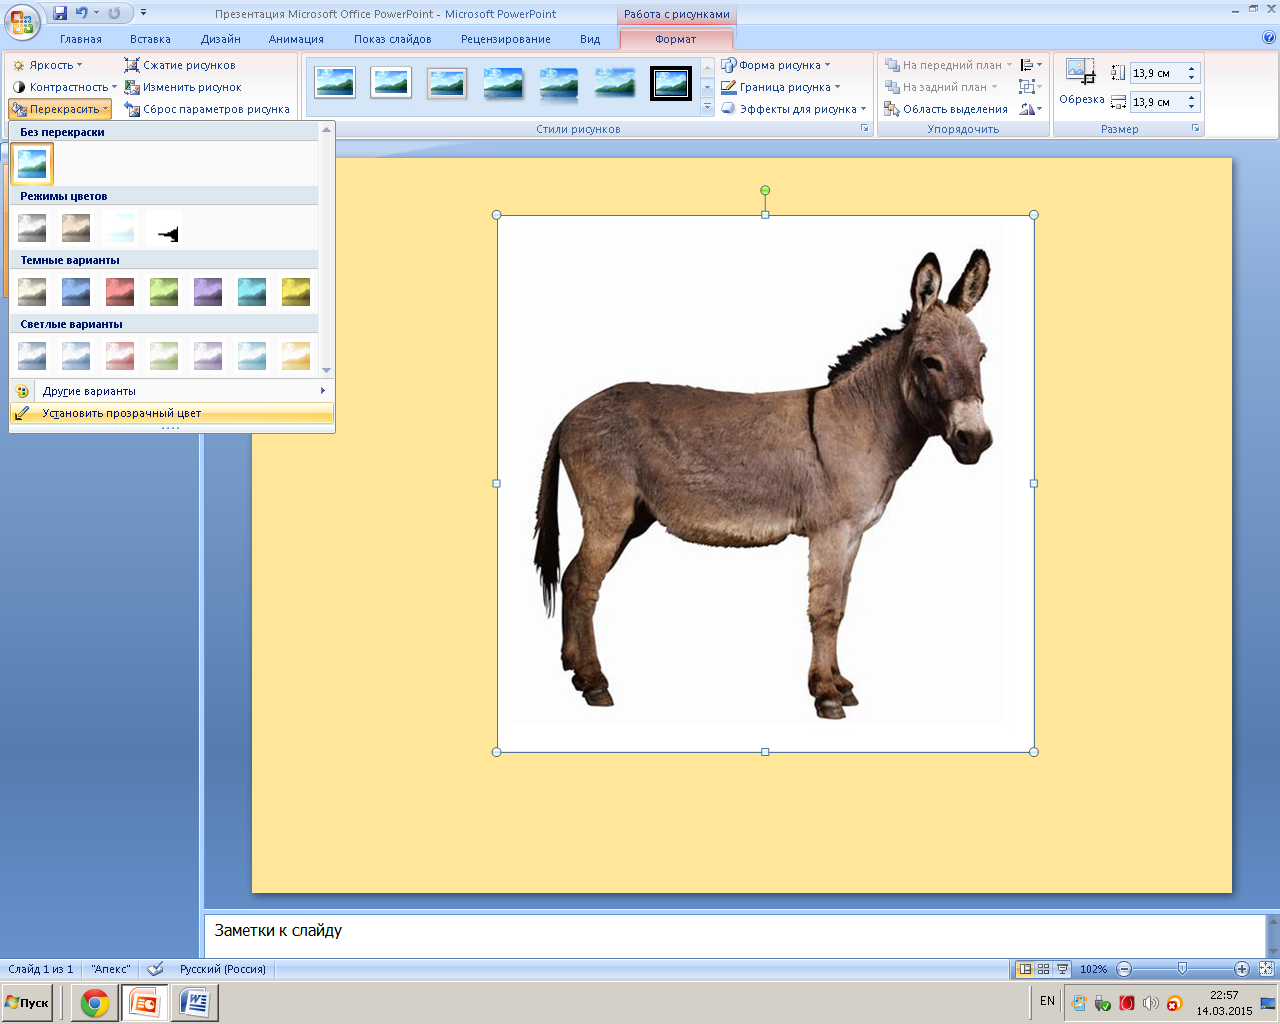
Task: Switch to Дизайн tab
Action: click(221, 39)
